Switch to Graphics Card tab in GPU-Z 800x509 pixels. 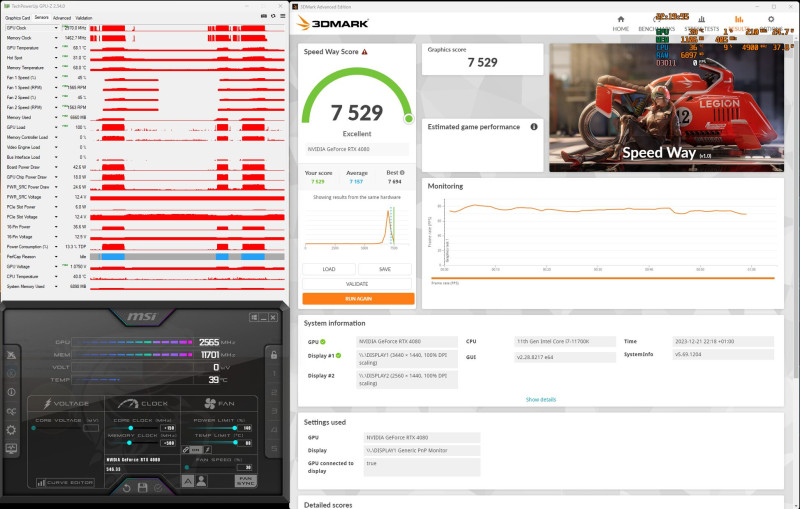[17, 18]
